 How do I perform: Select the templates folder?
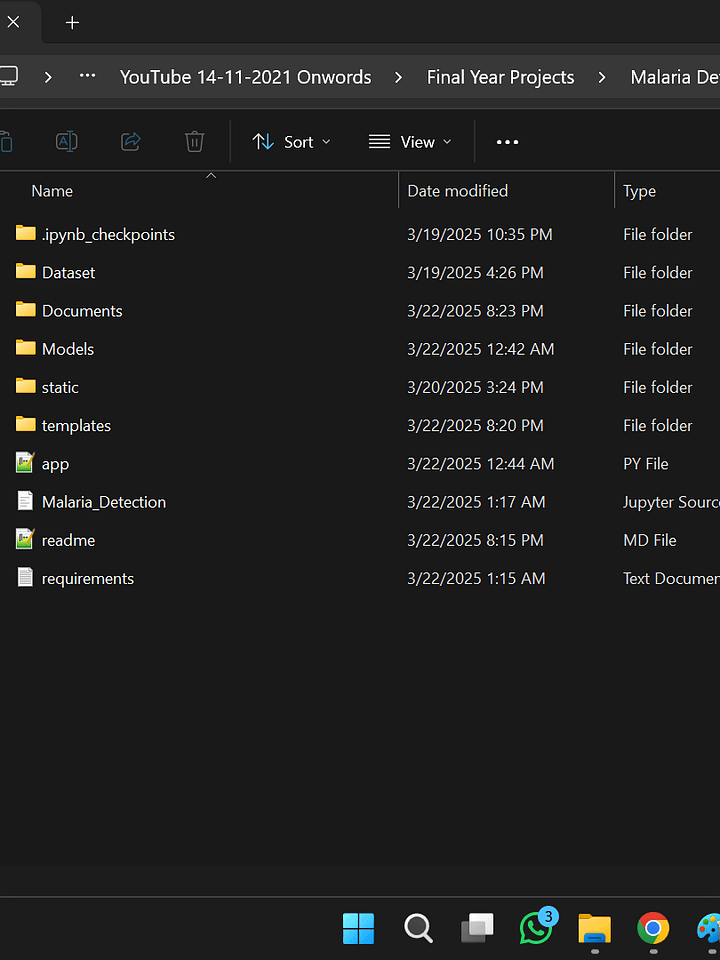(x=76, y=426)
